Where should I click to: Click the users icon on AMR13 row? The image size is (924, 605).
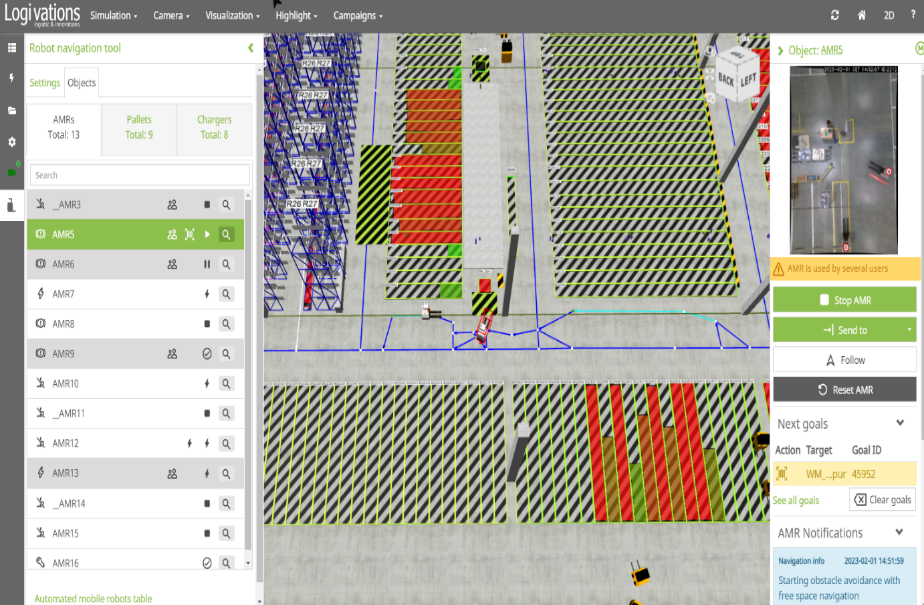(x=172, y=474)
